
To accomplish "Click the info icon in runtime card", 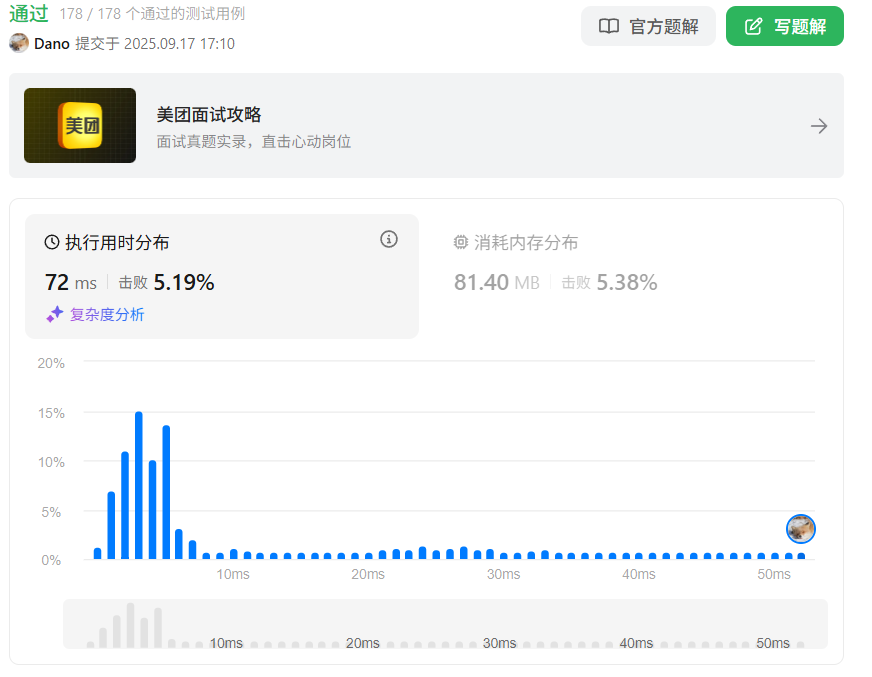I will click(x=389, y=239).
